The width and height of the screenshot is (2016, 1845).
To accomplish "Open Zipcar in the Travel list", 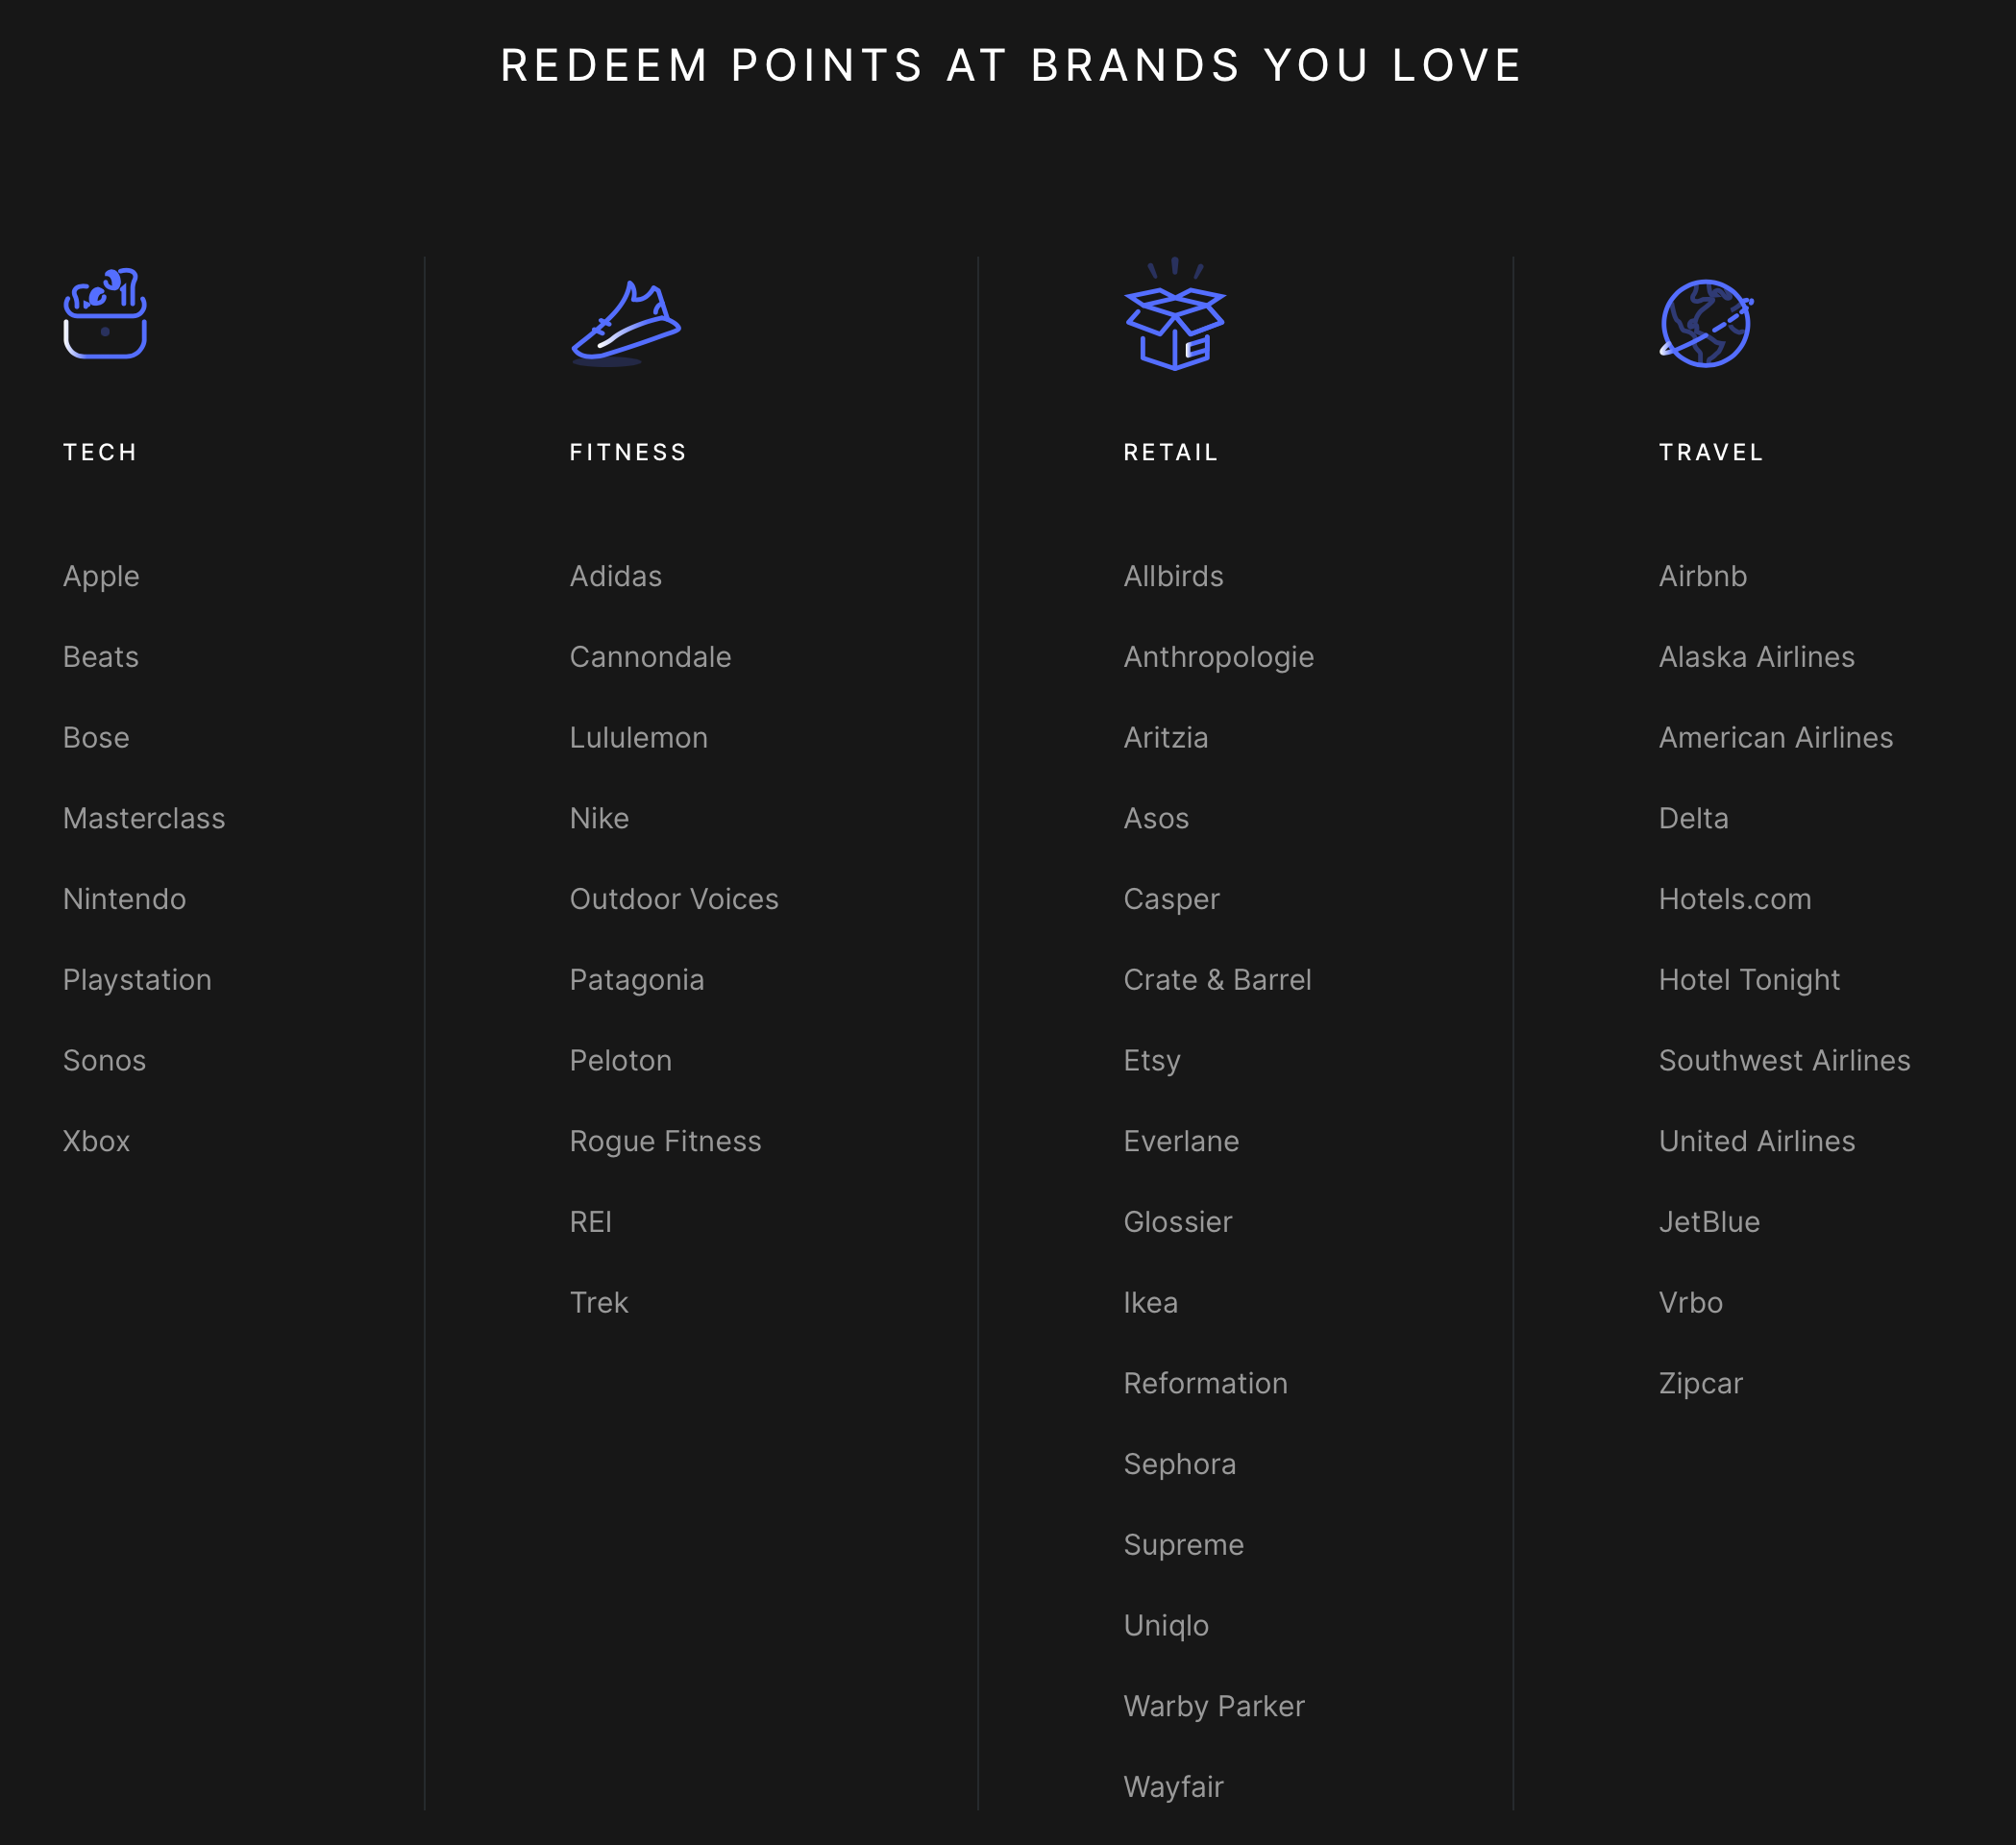I will (1700, 1384).
